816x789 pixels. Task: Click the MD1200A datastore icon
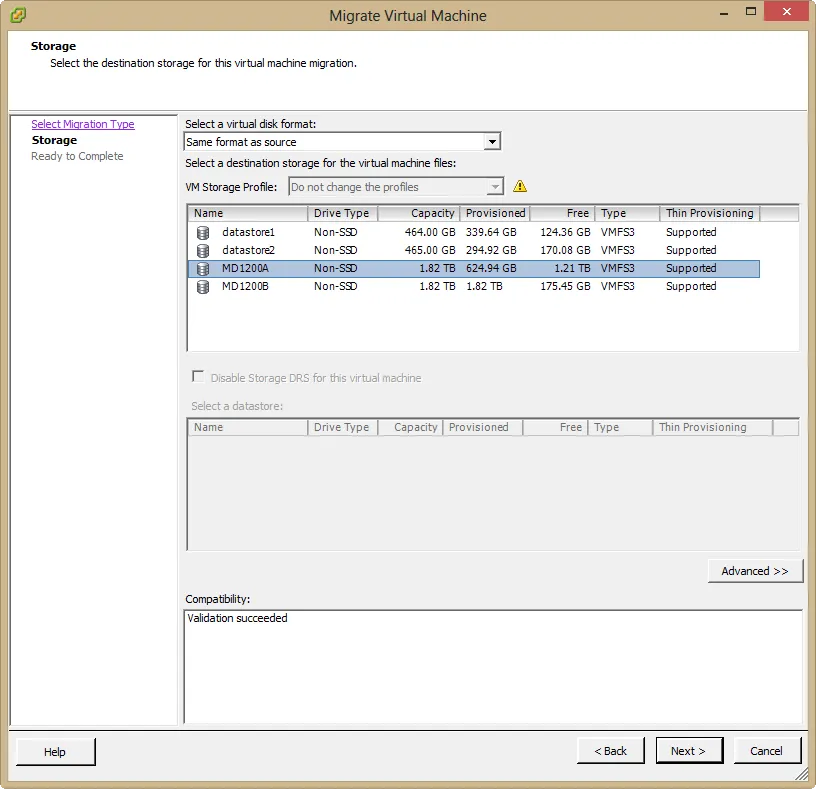(x=203, y=268)
